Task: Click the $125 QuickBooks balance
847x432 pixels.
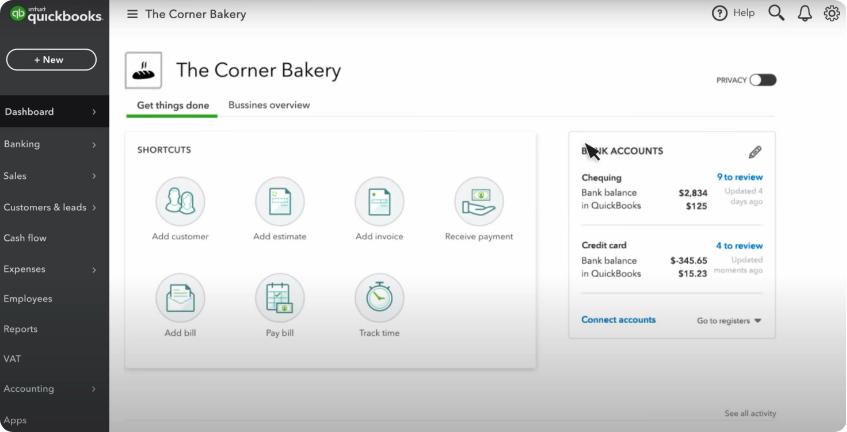Action: point(696,206)
